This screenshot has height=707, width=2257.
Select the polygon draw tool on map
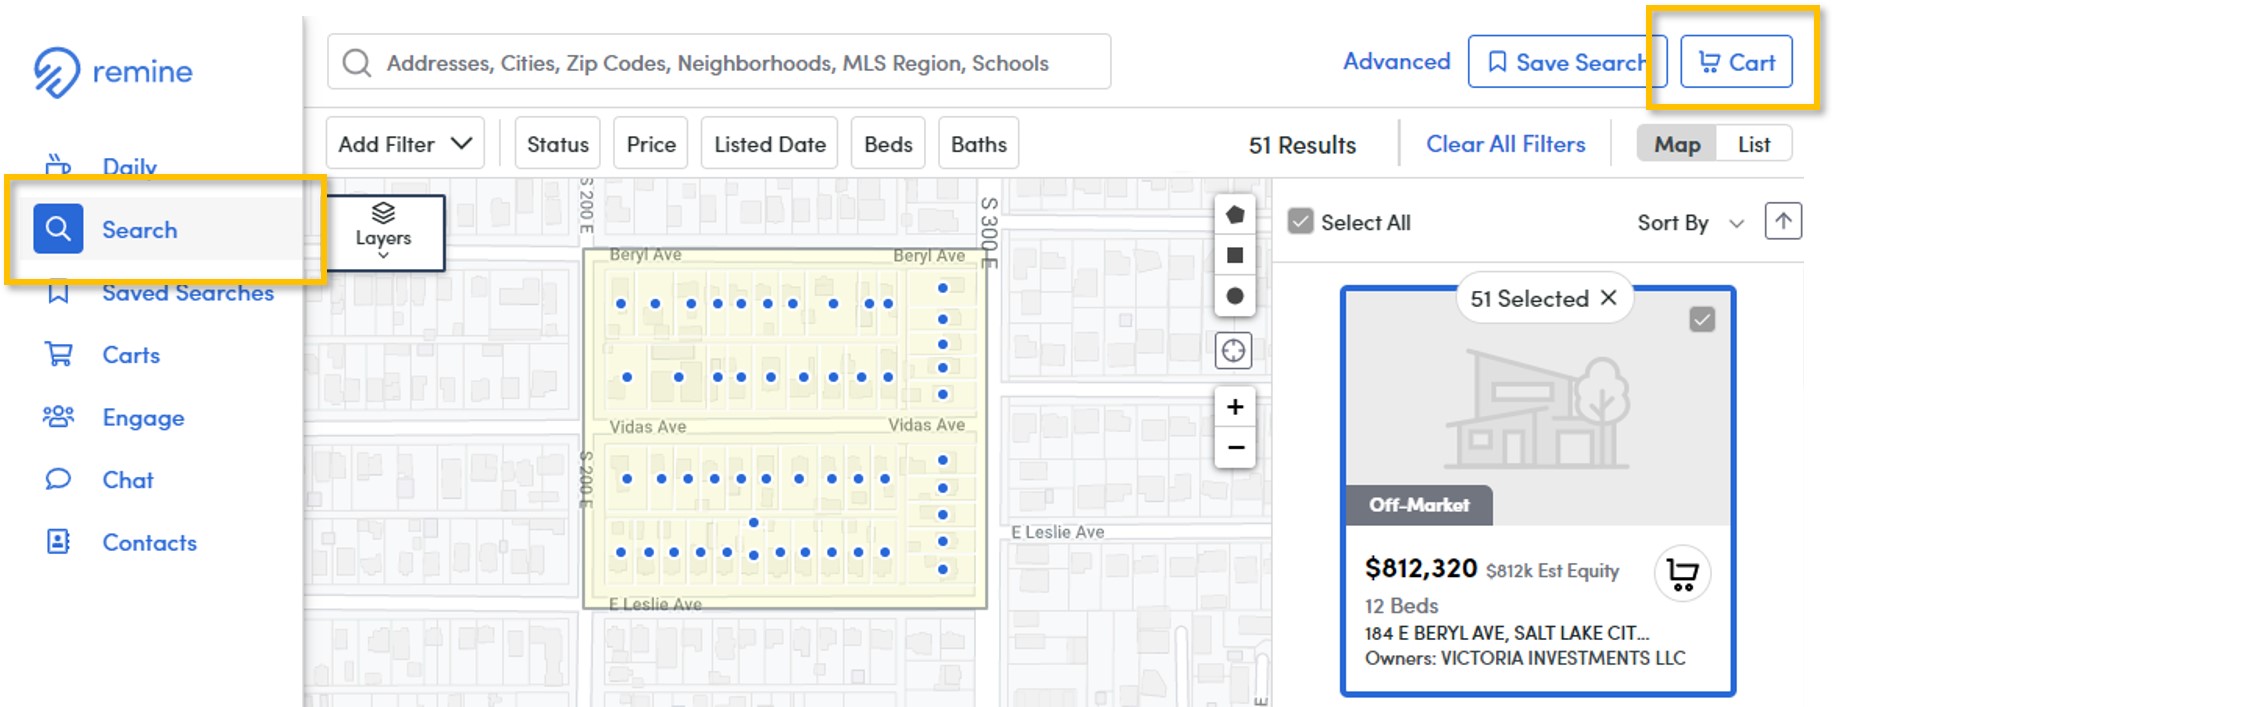[1234, 215]
